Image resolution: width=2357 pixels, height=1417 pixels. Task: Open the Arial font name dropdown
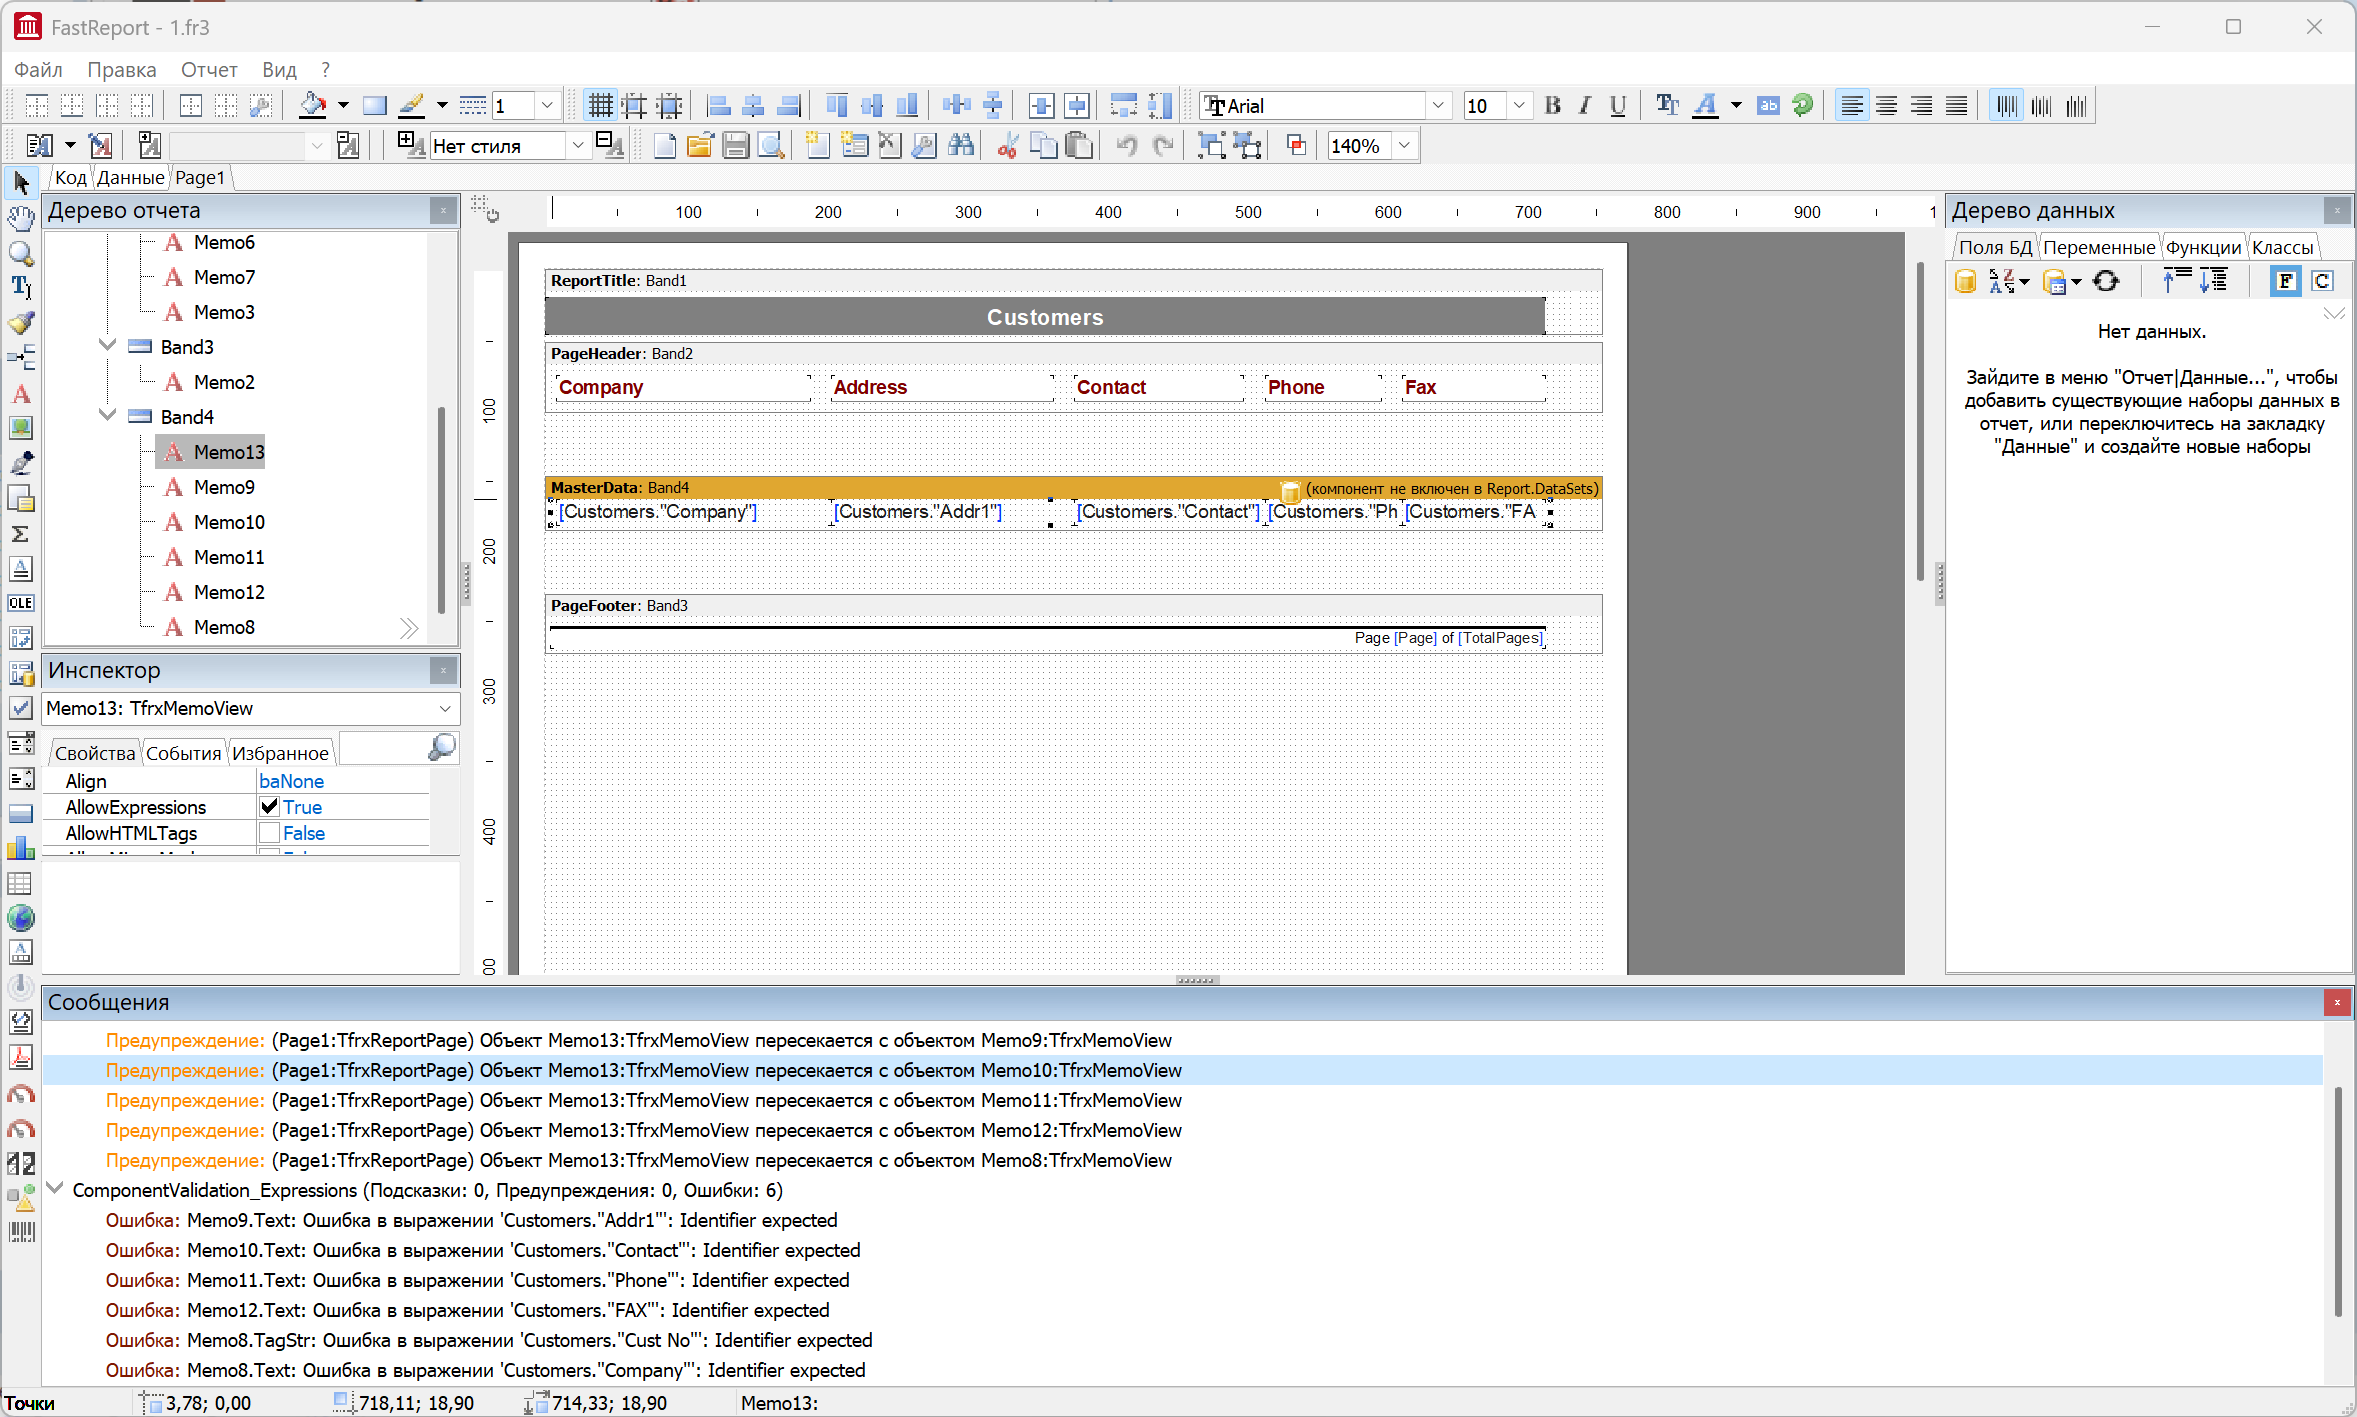click(x=1437, y=106)
